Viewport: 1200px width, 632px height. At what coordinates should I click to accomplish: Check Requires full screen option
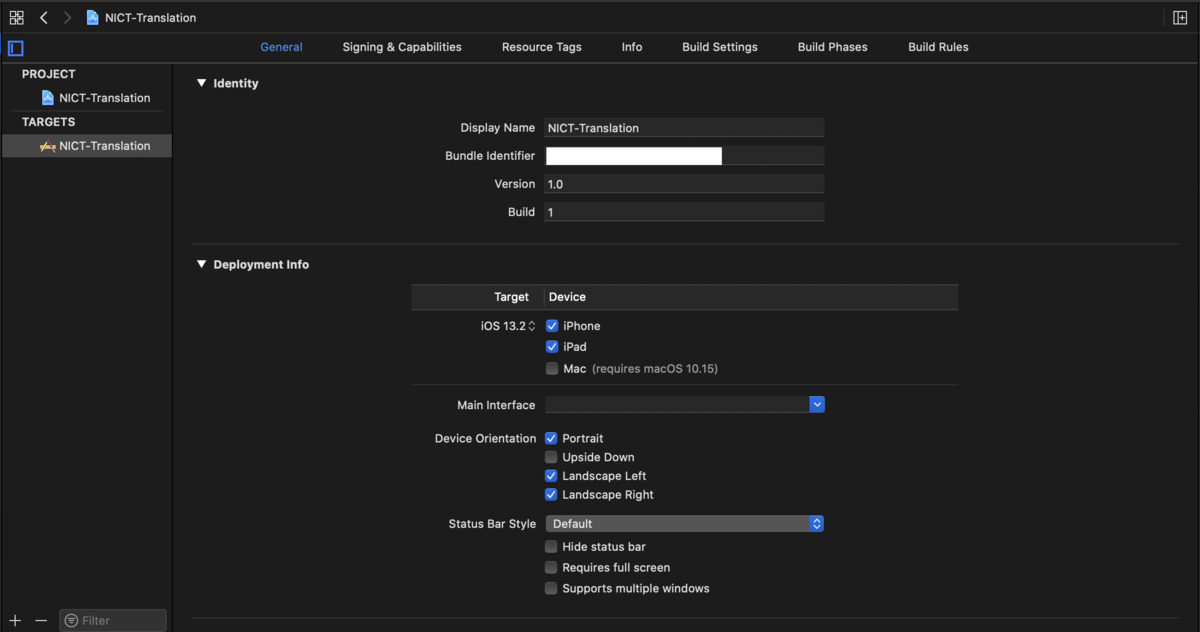(551, 568)
